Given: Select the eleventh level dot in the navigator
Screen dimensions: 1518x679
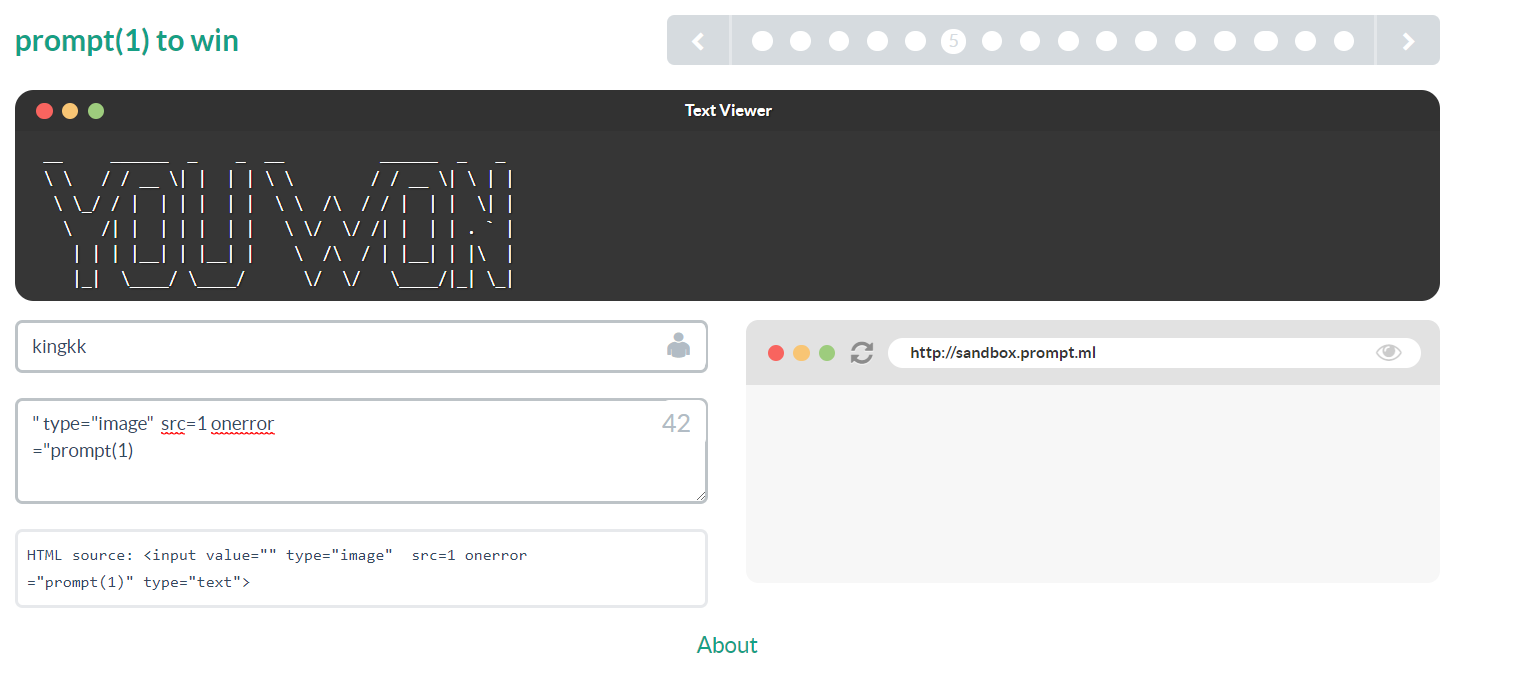Looking at the screenshot, I should (x=1146, y=41).
